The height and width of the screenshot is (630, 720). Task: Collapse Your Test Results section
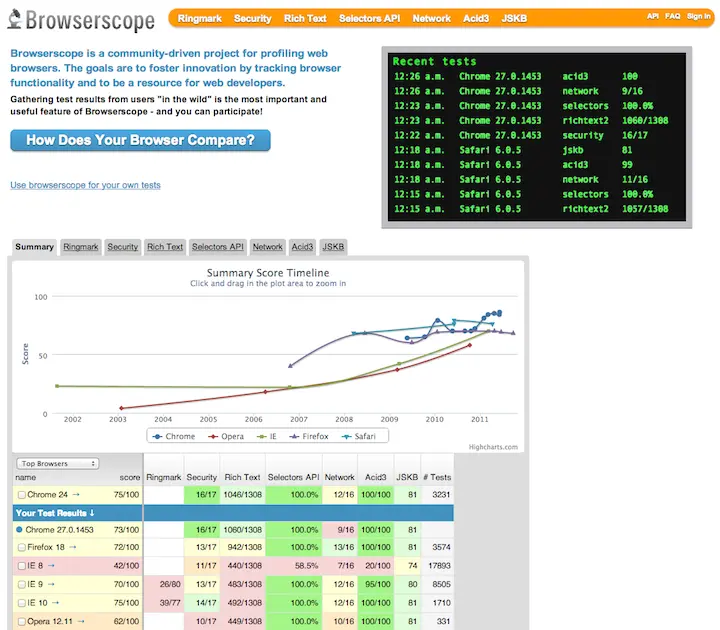pos(55,513)
